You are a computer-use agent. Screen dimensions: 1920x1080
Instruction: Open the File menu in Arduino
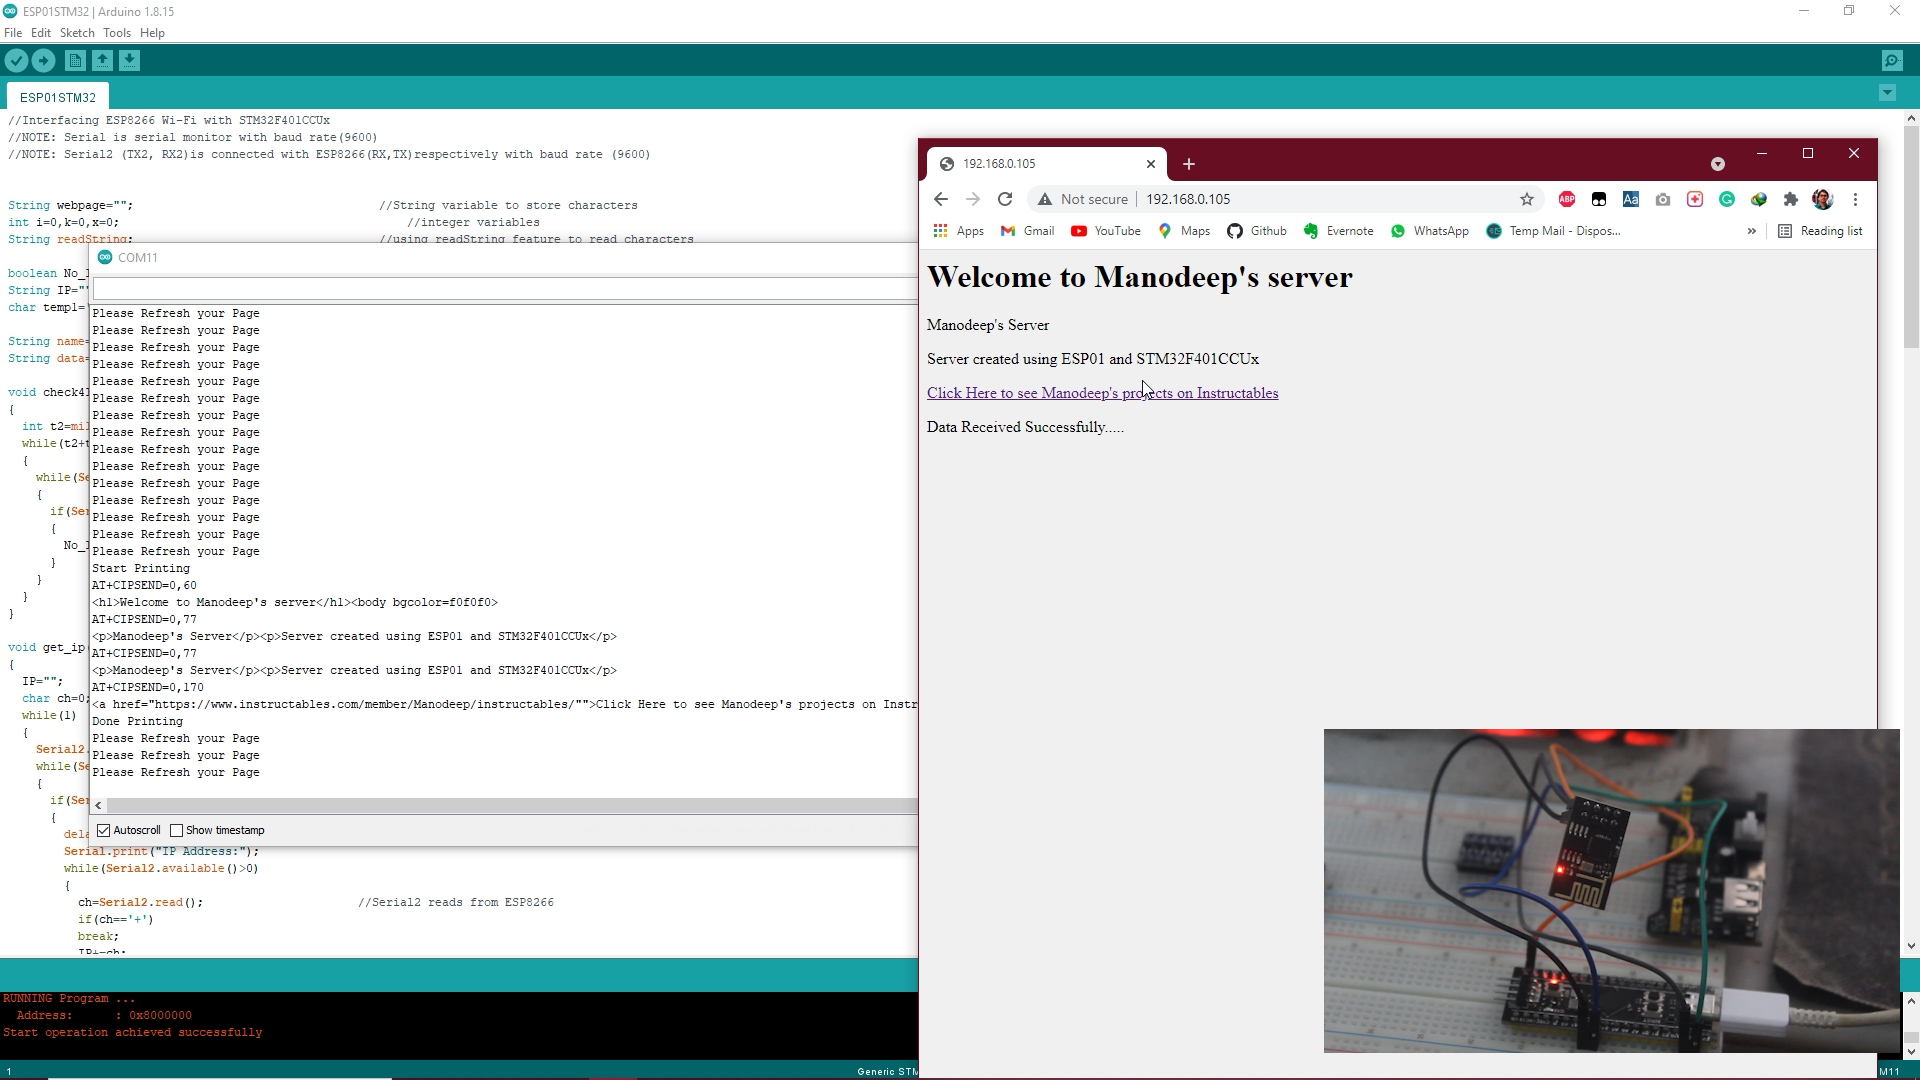click(x=13, y=33)
